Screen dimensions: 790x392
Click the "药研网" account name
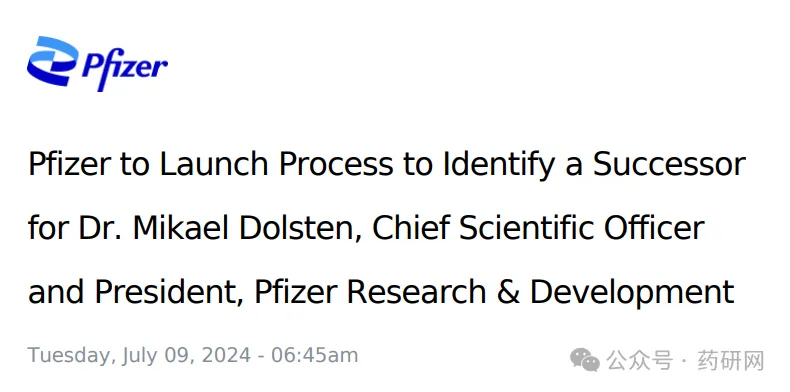point(731,361)
